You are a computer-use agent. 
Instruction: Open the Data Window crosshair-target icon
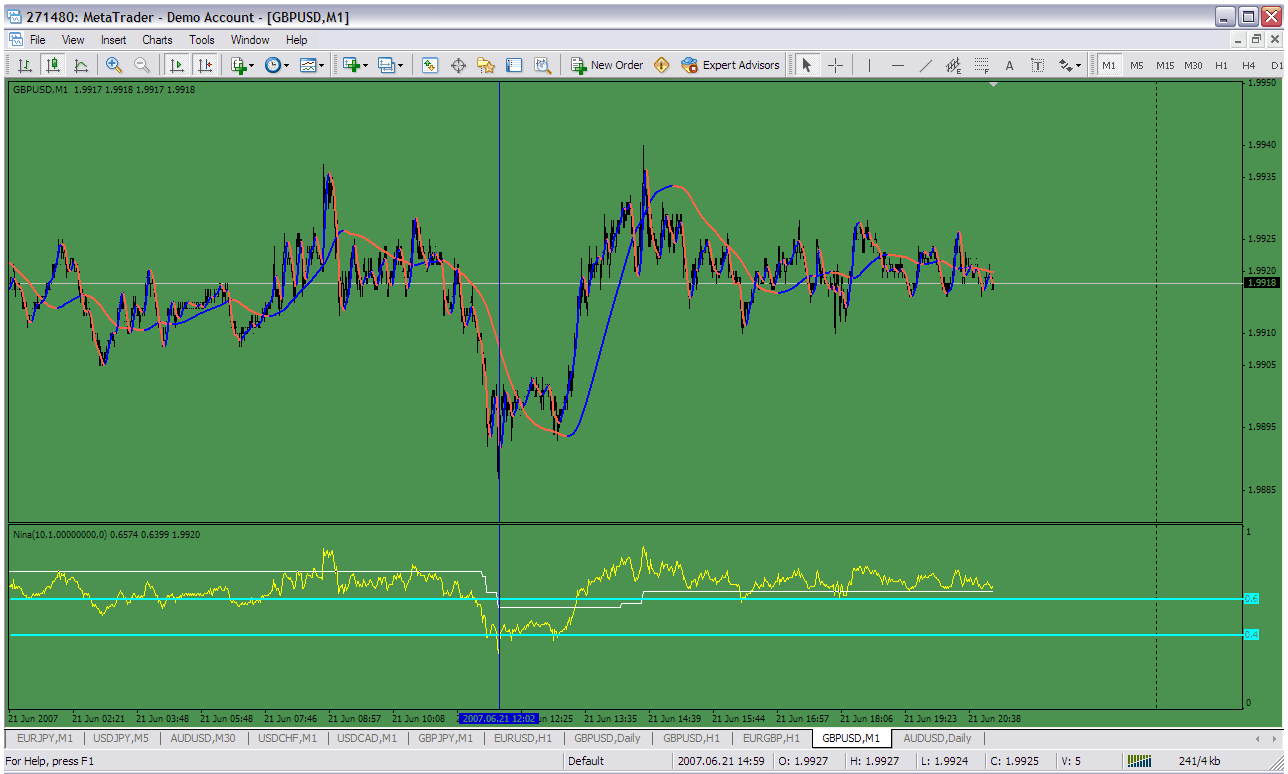coord(458,65)
